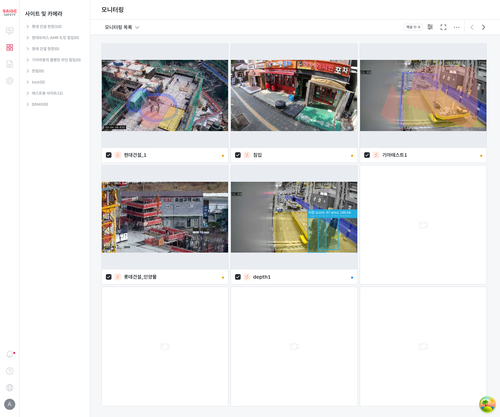
Task: Open the 현대건설_1 construction site video feed
Action: [165, 95]
